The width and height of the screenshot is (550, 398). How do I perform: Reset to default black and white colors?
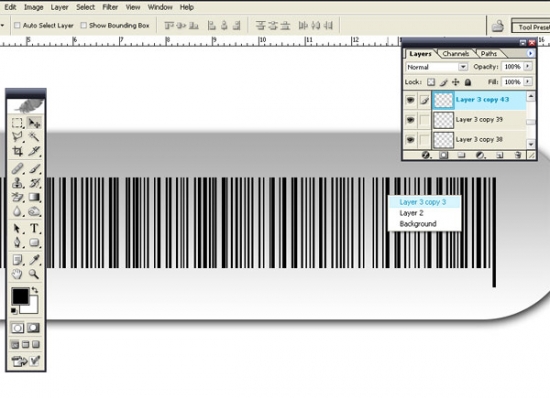14,311
